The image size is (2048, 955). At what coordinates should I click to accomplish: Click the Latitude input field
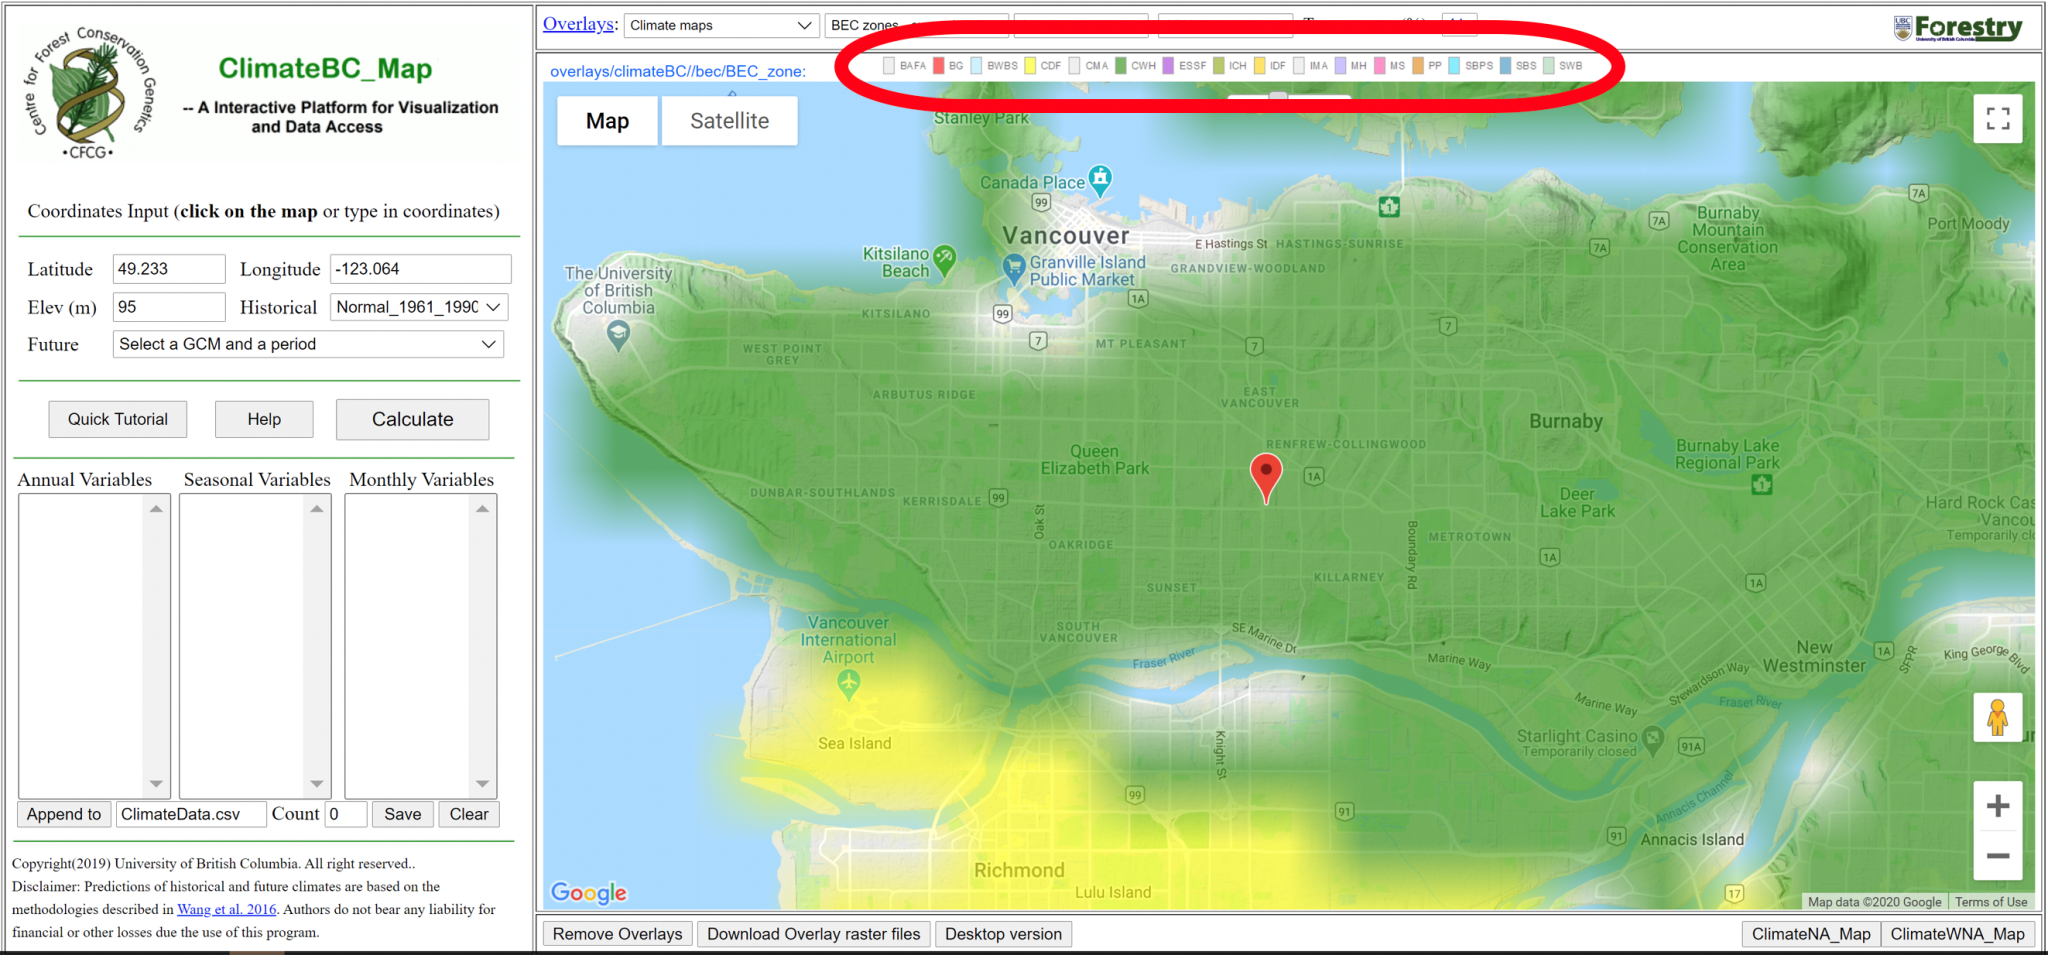coord(168,269)
